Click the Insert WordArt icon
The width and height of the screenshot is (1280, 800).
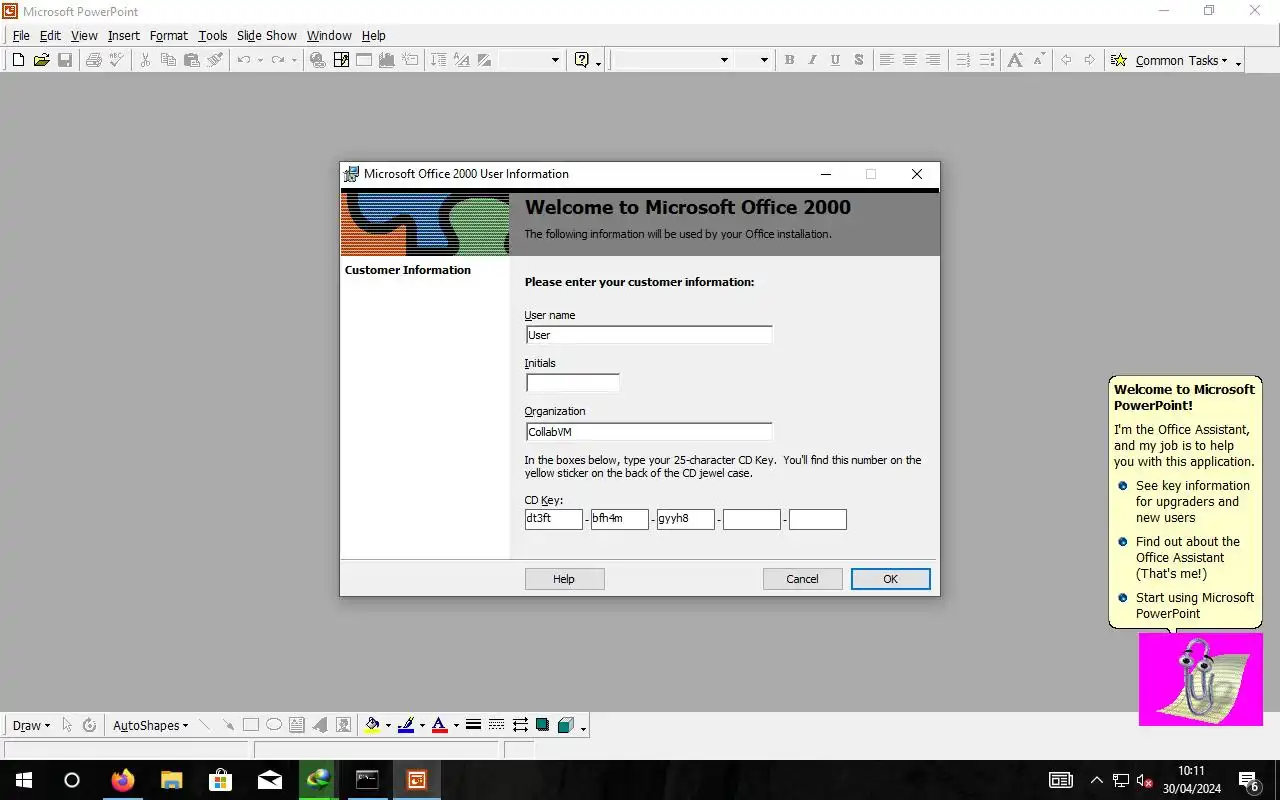coord(320,725)
